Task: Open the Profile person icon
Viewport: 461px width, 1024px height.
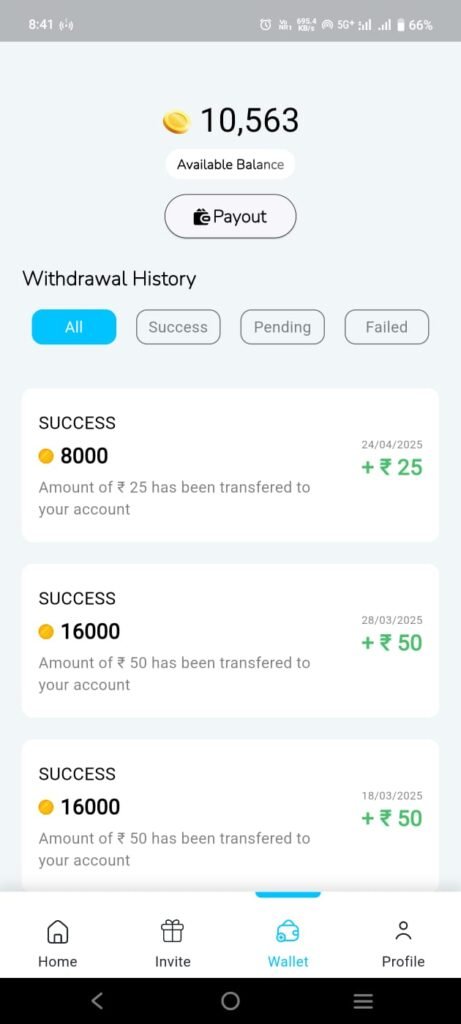Action: pyautogui.click(x=403, y=931)
